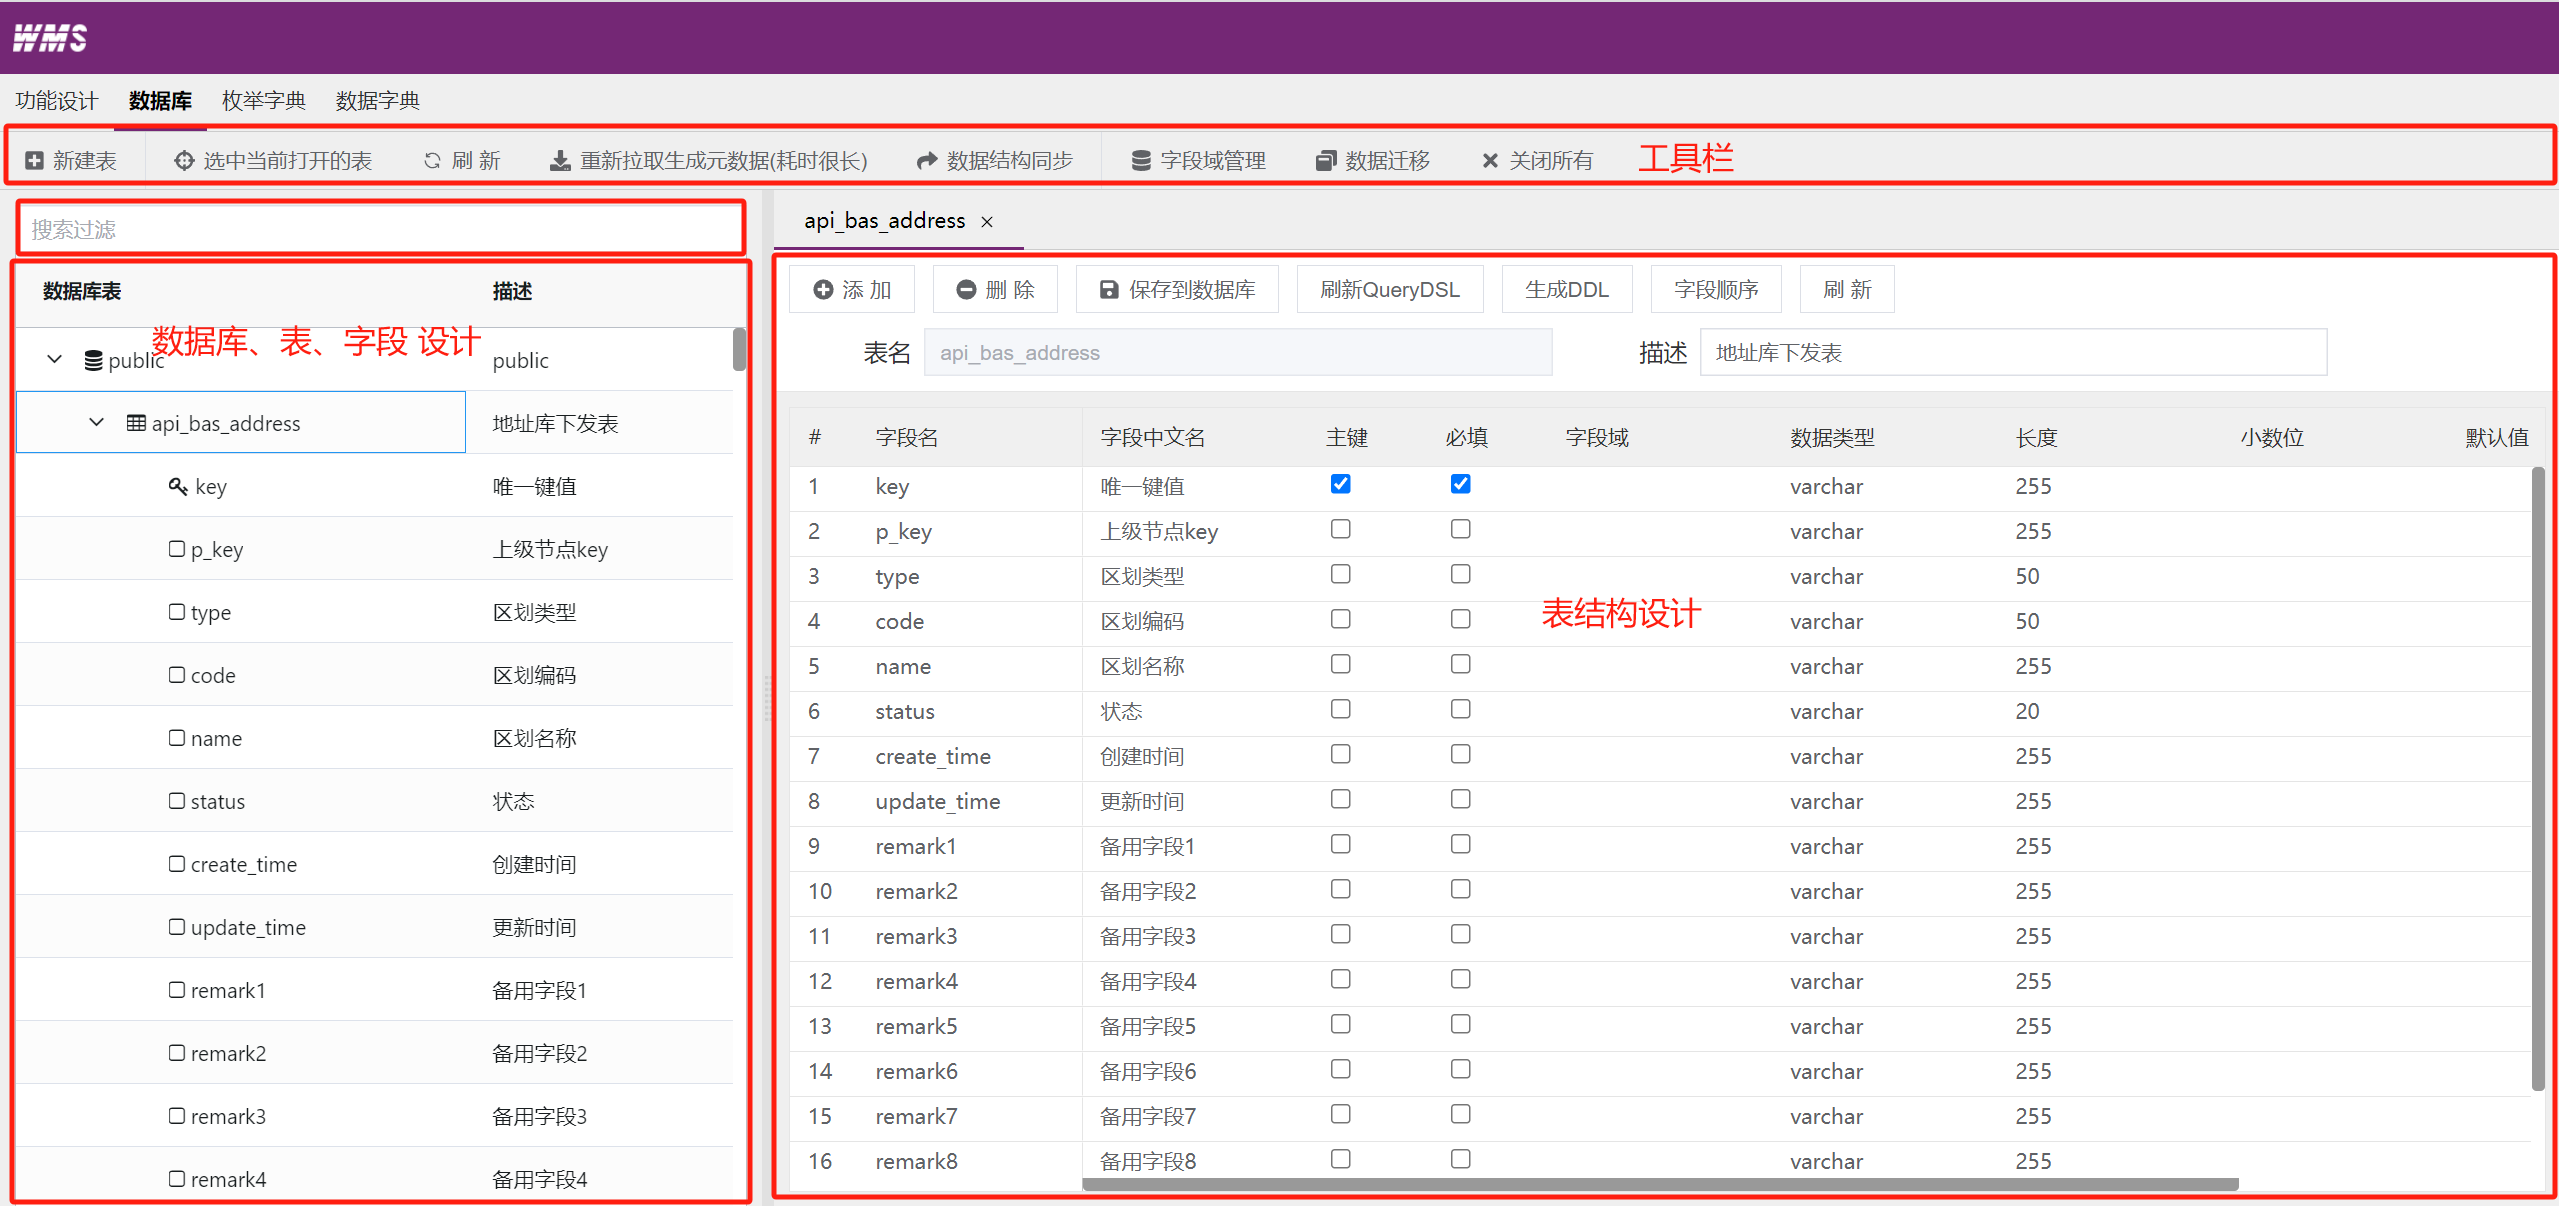Image resolution: width=2559 pixels, height=1206 pixels.
Task: Collapse the public database node
Action: (x=55, y=359)
